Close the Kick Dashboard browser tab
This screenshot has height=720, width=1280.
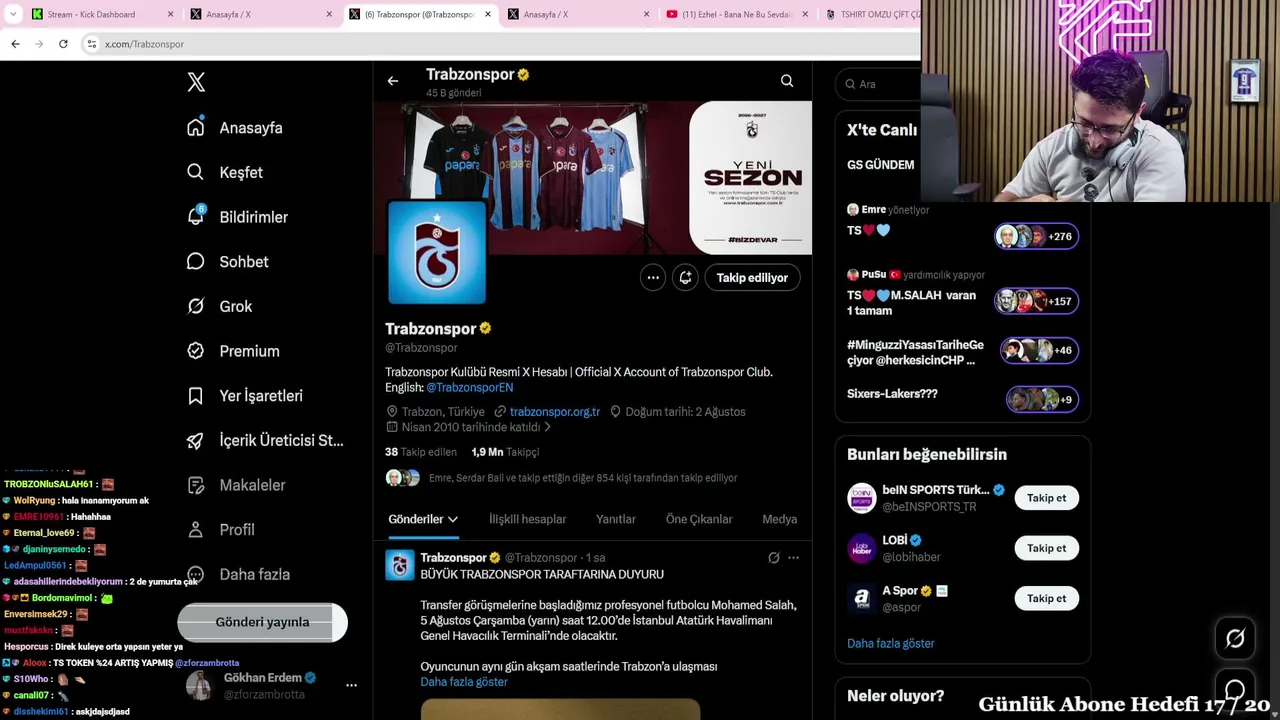pos(170,14)
